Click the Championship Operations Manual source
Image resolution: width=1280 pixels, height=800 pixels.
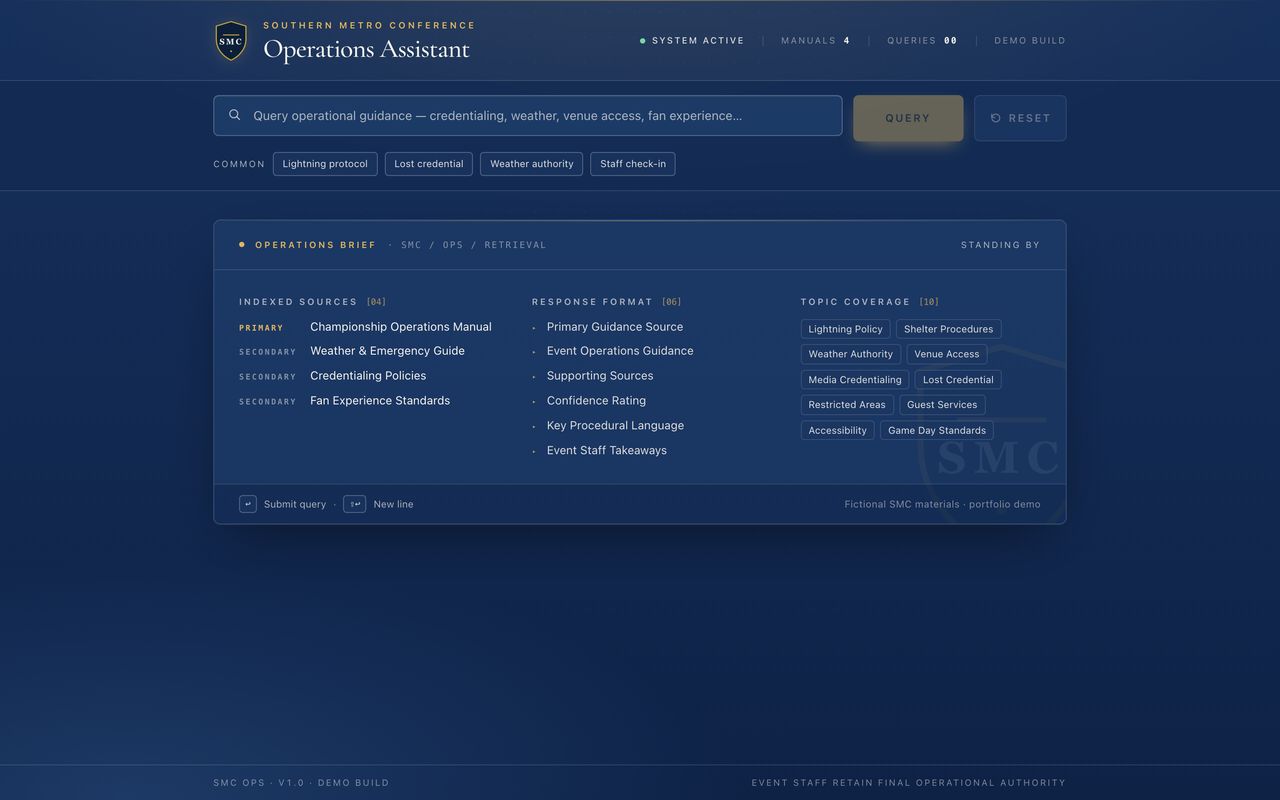tap(401, 327)
